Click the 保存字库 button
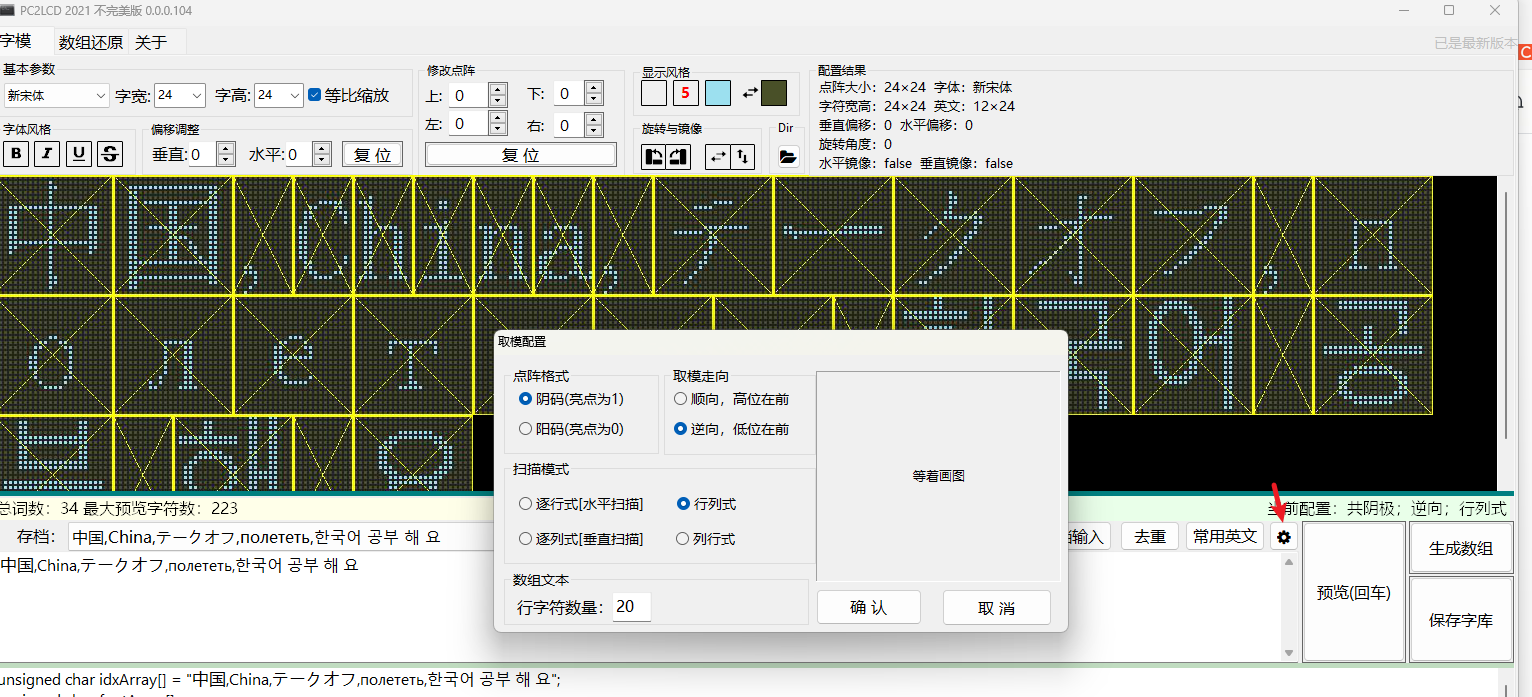Viewport: 1532px width, 697px height. pos(1461,619)
